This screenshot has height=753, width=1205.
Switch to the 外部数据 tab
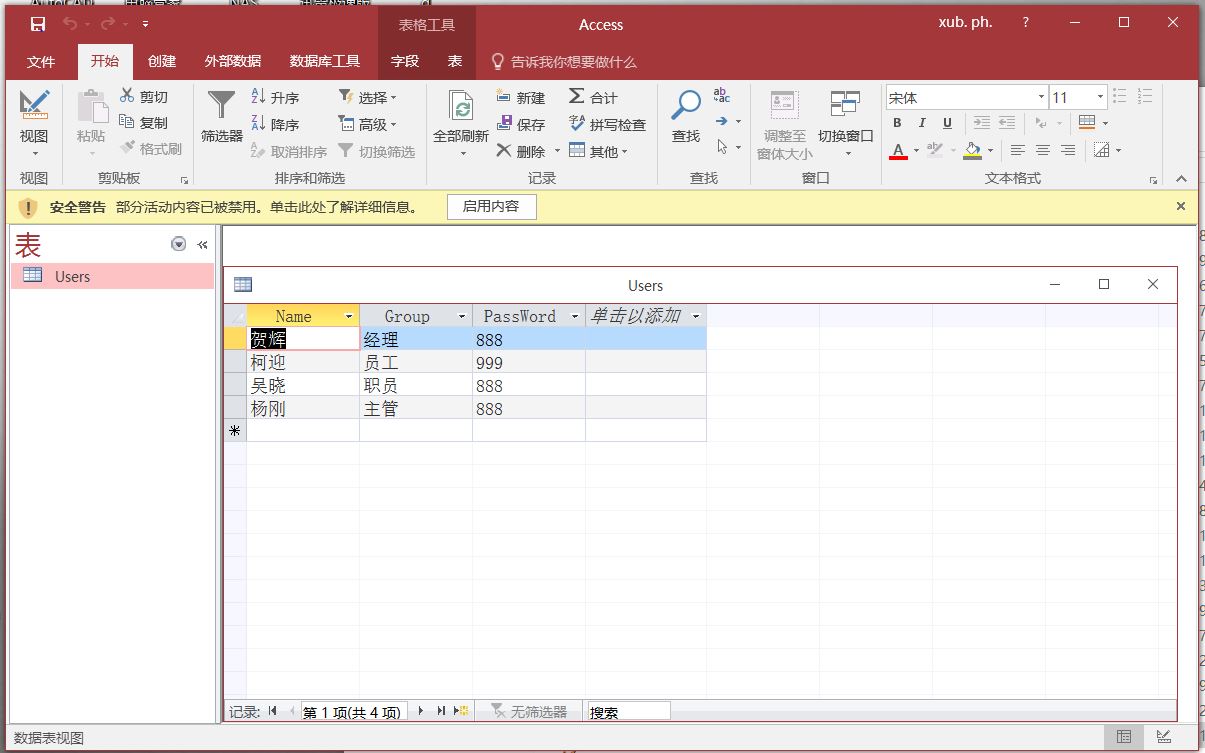233,61
